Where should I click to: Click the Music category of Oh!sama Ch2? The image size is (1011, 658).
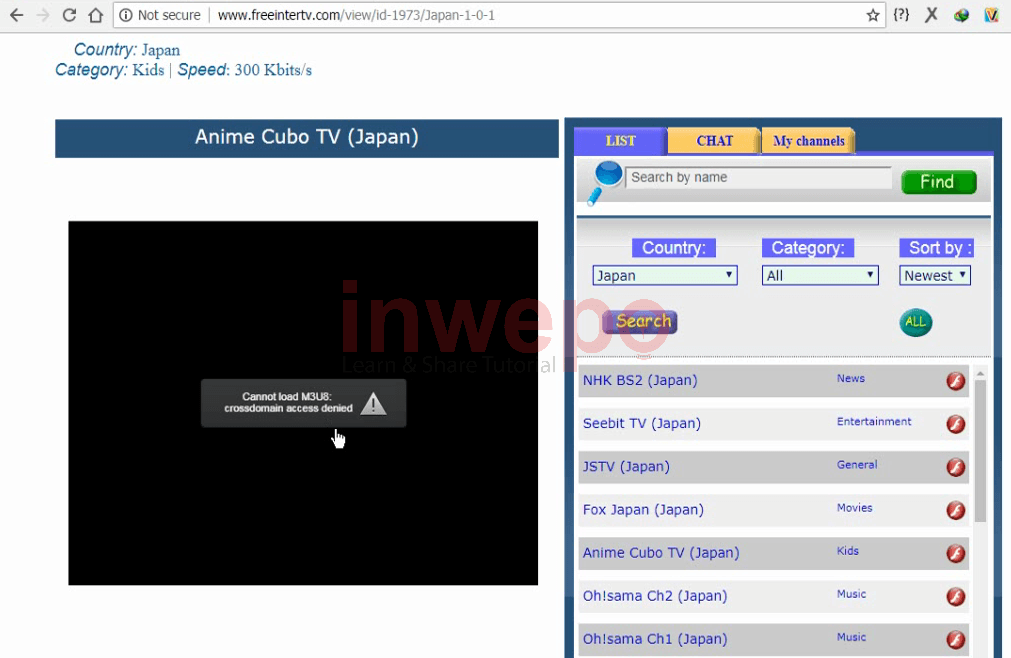[x=851, y=594]
